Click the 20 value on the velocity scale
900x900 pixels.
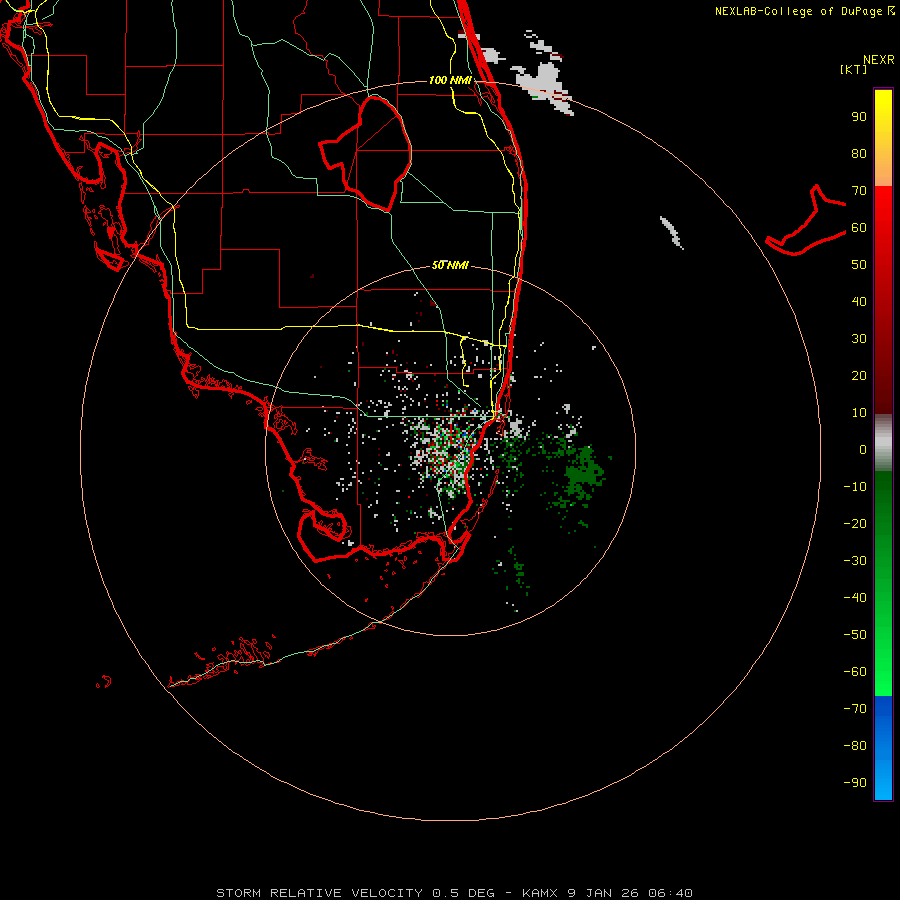[x=859, y=376]
